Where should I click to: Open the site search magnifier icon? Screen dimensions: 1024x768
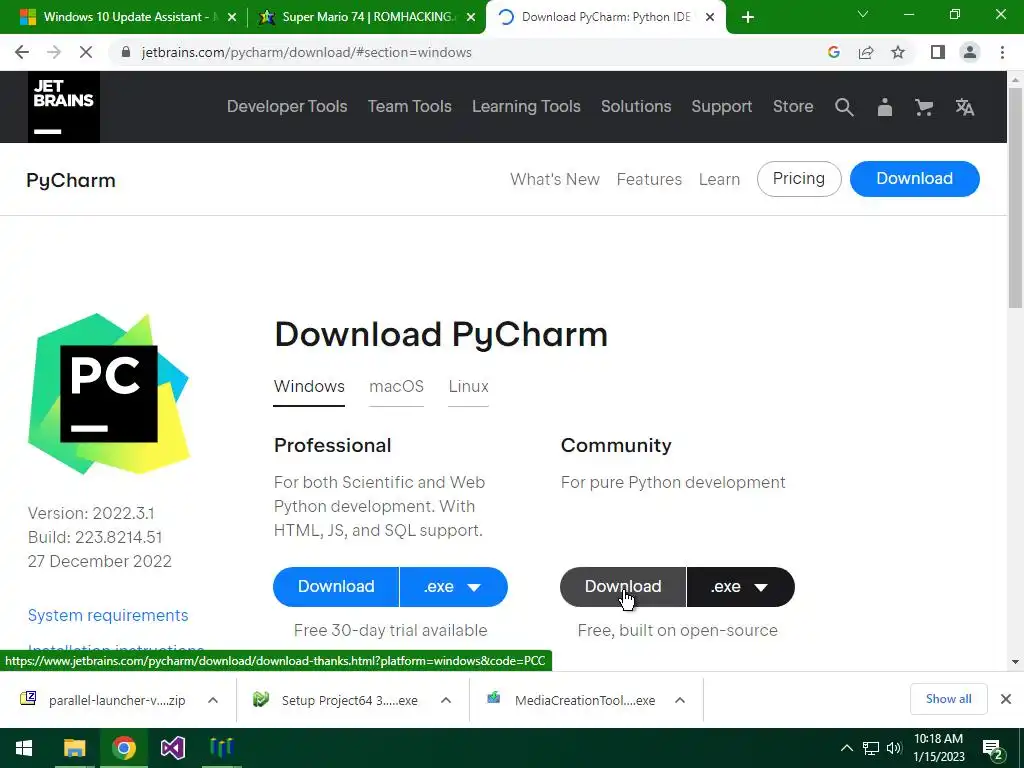(844, 107)
